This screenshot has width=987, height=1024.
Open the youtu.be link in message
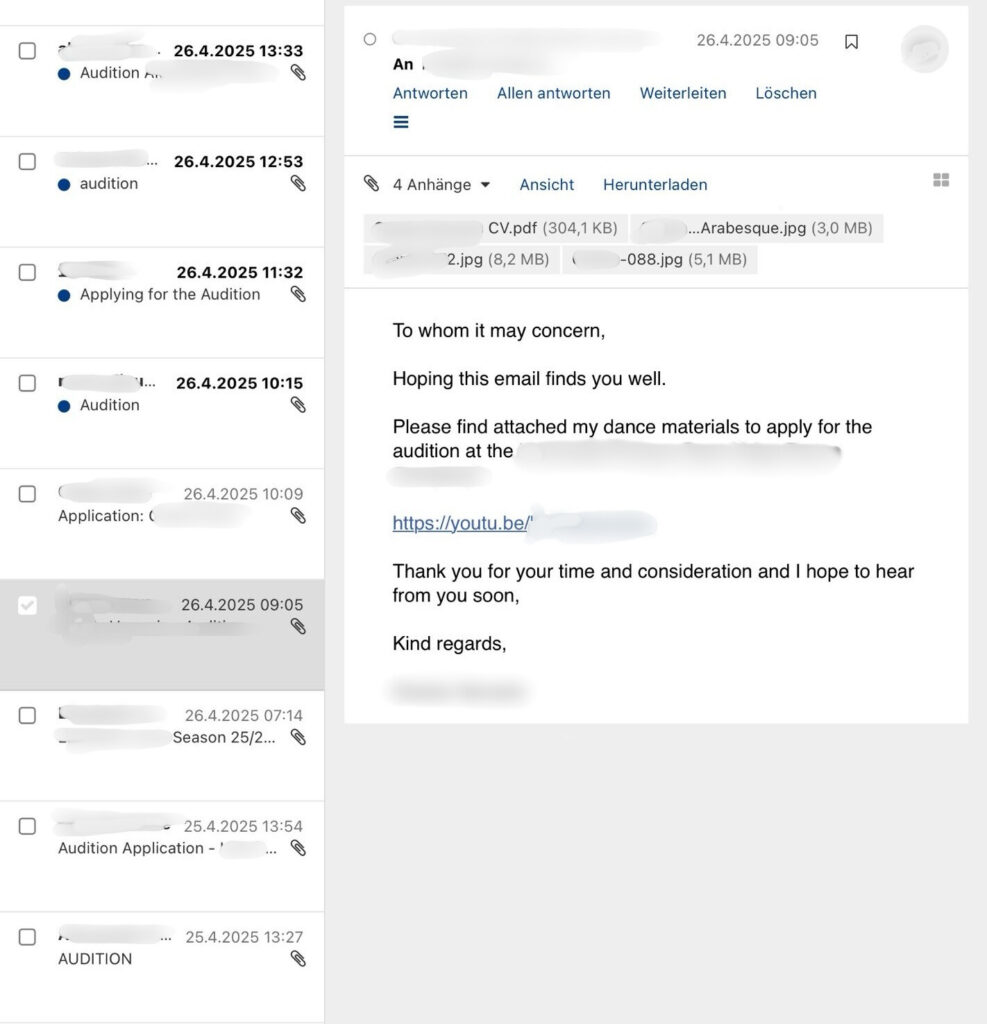click(462, 523)
